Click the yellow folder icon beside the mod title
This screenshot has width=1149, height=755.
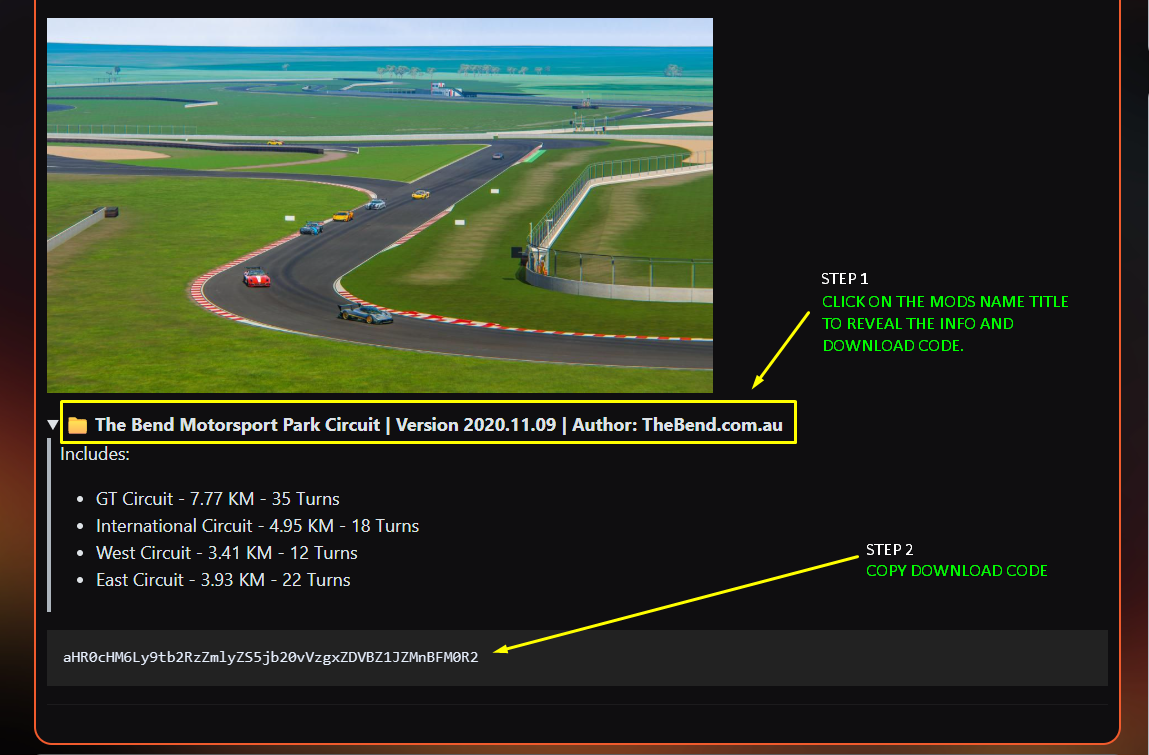coord(78,425)
